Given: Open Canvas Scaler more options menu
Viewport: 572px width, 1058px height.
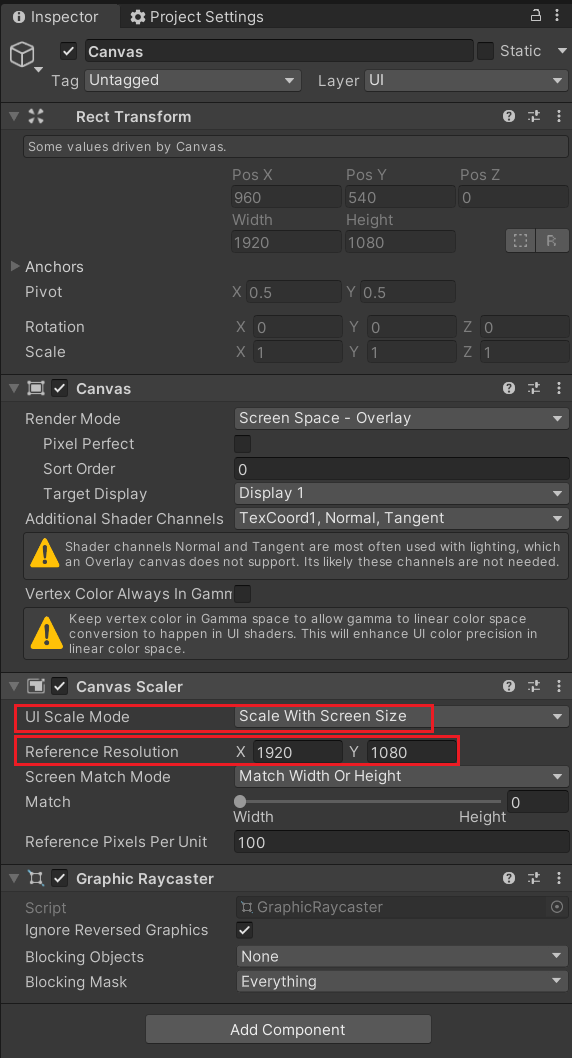Looking at the screenshot, I should (x=559, y=686).
